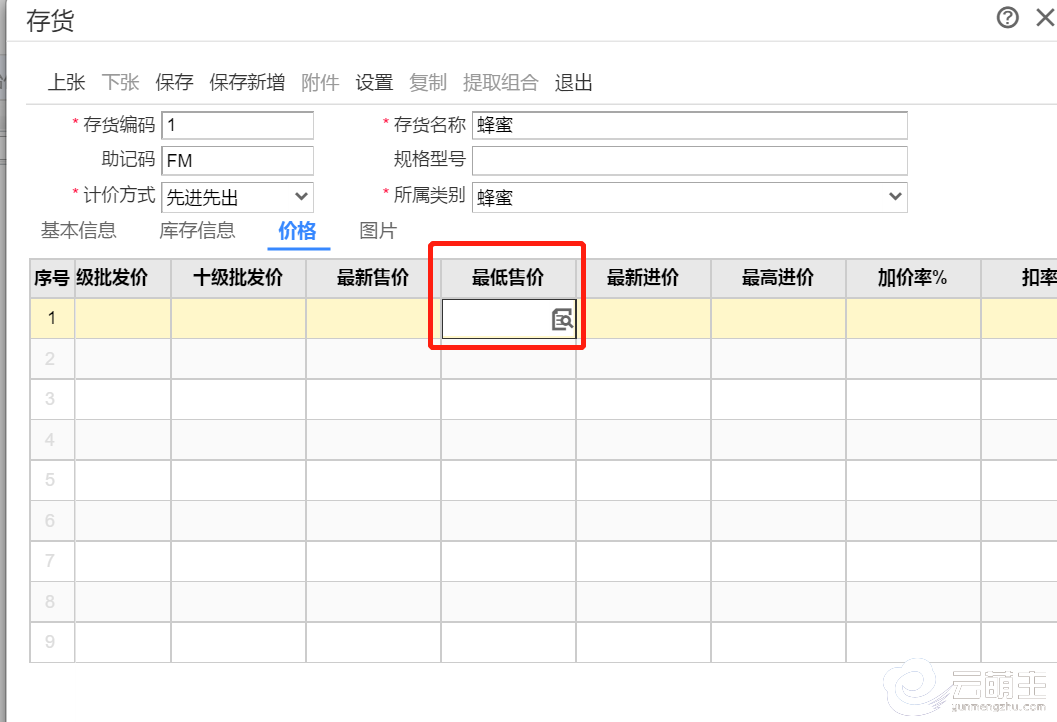1057x722 pixels.
Task: Open 设置 from the toolbar
Action: pyautogui.click(x=374, y=83)
